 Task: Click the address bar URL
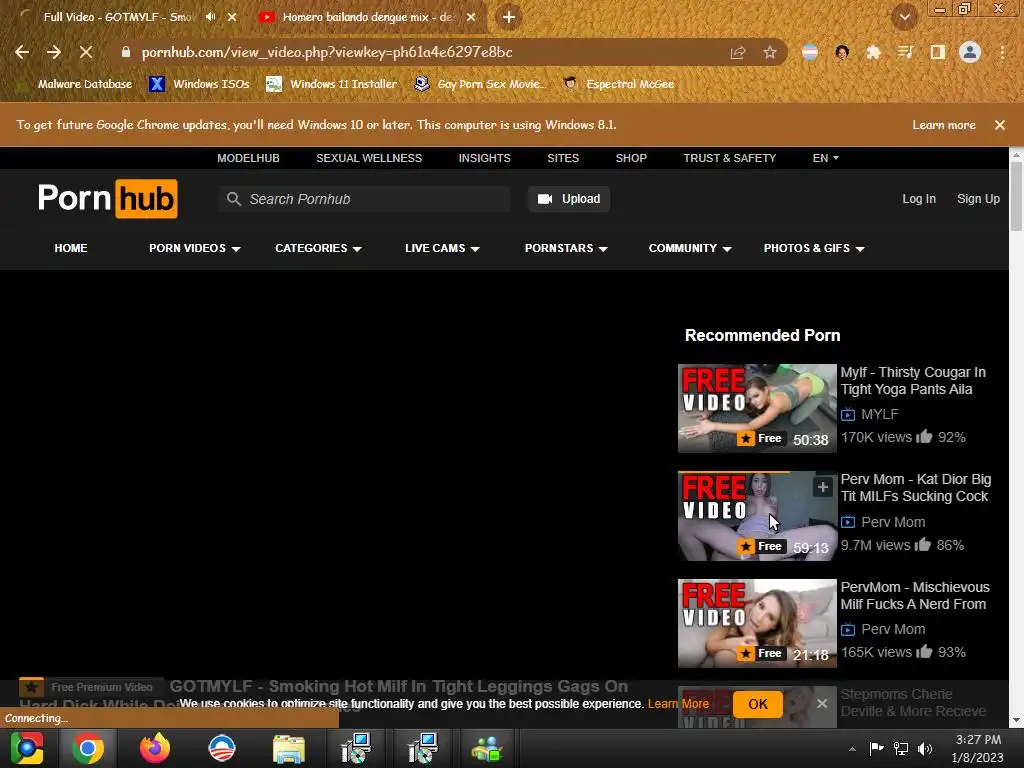pos(327,52)
